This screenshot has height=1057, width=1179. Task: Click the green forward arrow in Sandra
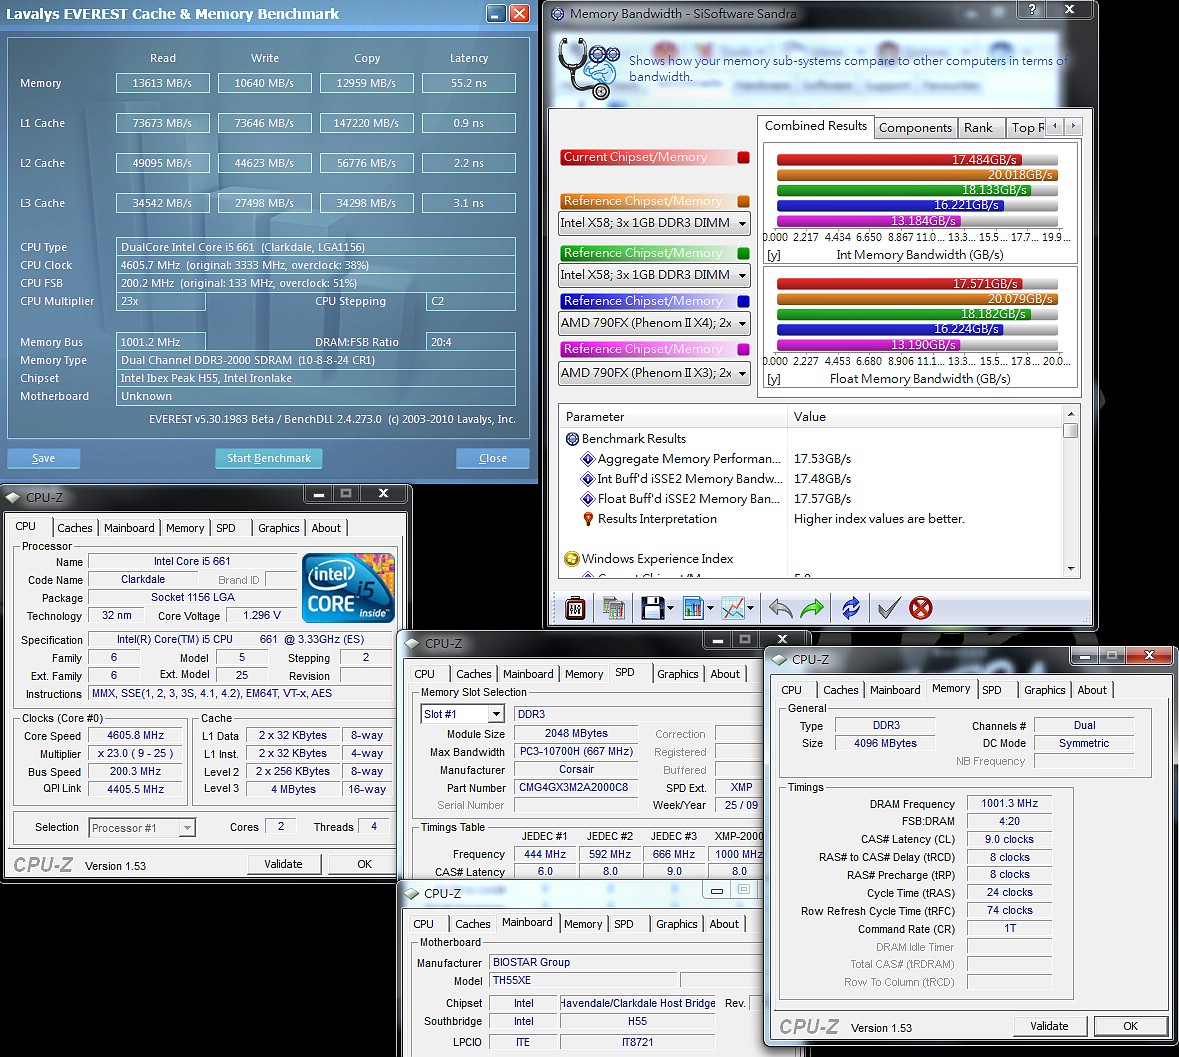click(812, 607)
